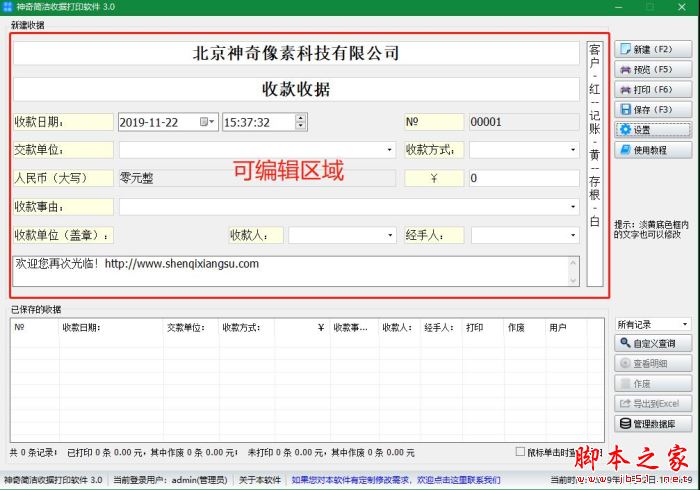Click the 打印 (F6) button
Image resolution: width=700 pixels, height=490 pixels.
[x=653, y=89]
